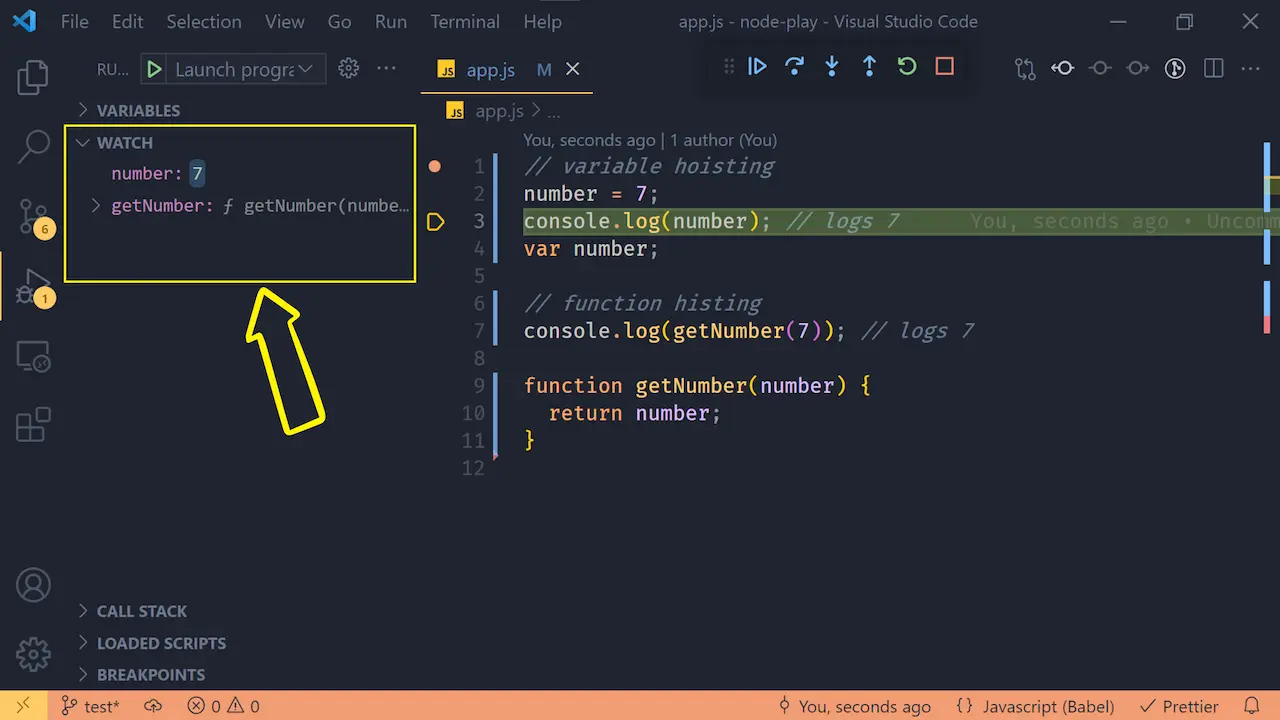Click the test* git branch in status bar
1280x720 pixels.
tap(91, 706)
